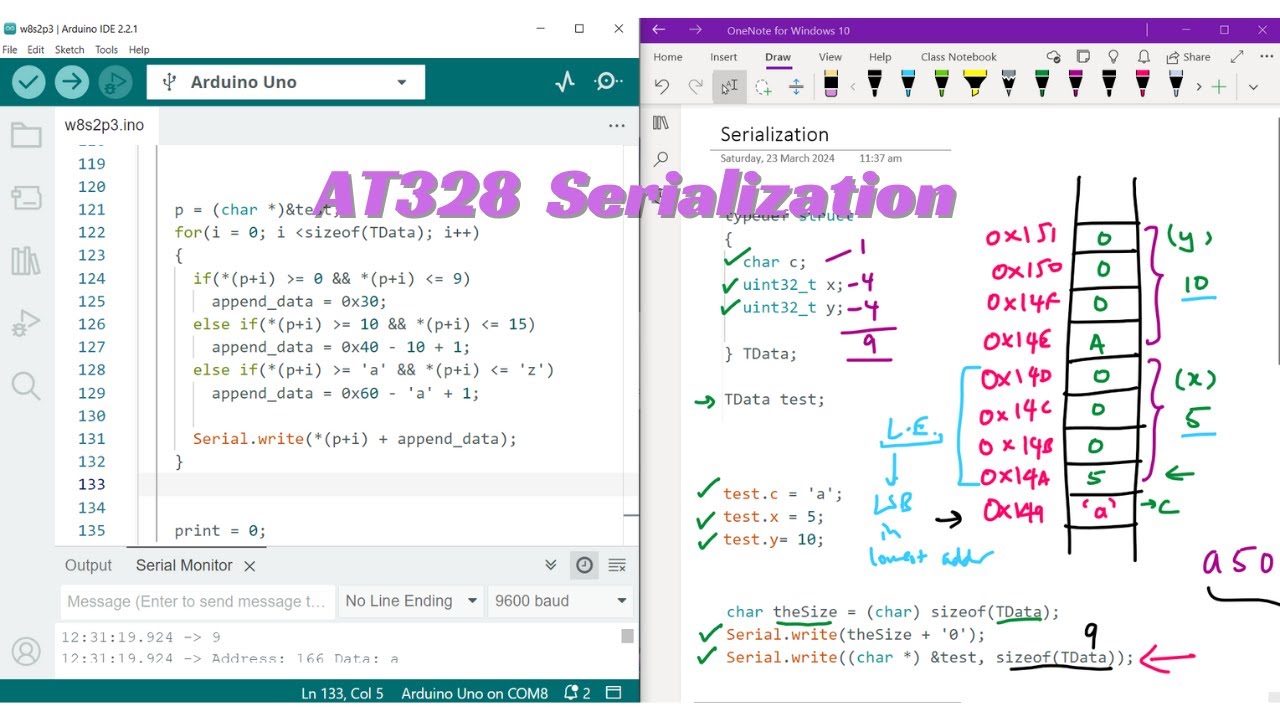
Task: Click Arduino Uno on COM8 status text
Action: point(475,693)
